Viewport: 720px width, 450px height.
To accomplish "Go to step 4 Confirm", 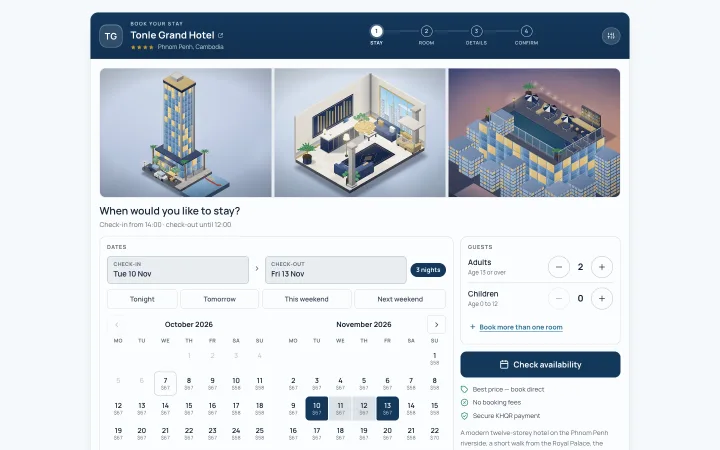I will click(526, 35).
